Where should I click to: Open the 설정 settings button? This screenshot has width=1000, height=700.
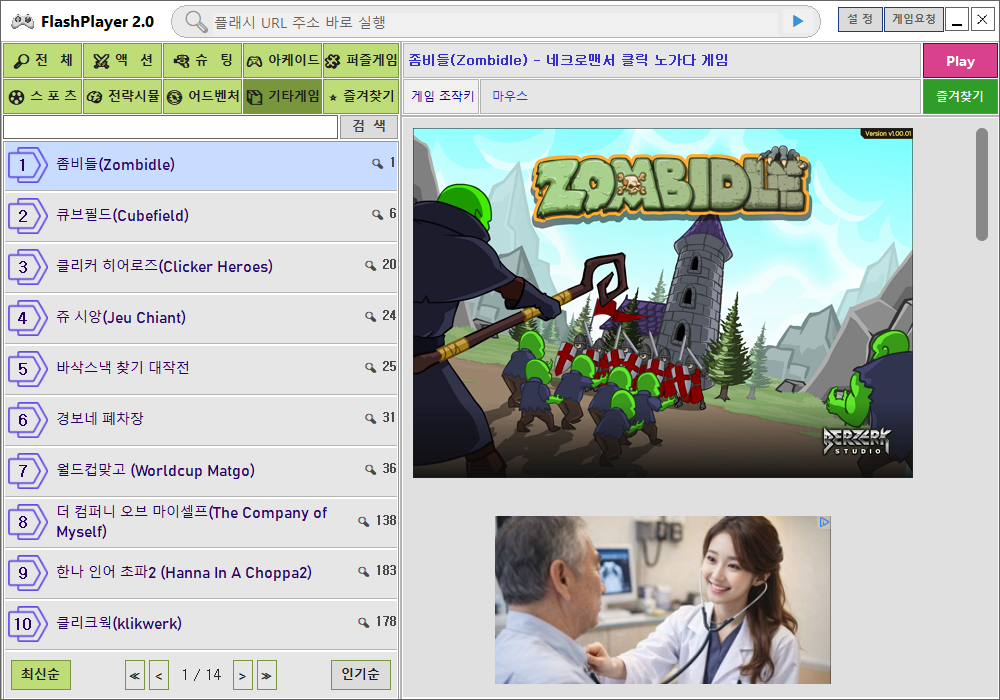tap(860, 20)
